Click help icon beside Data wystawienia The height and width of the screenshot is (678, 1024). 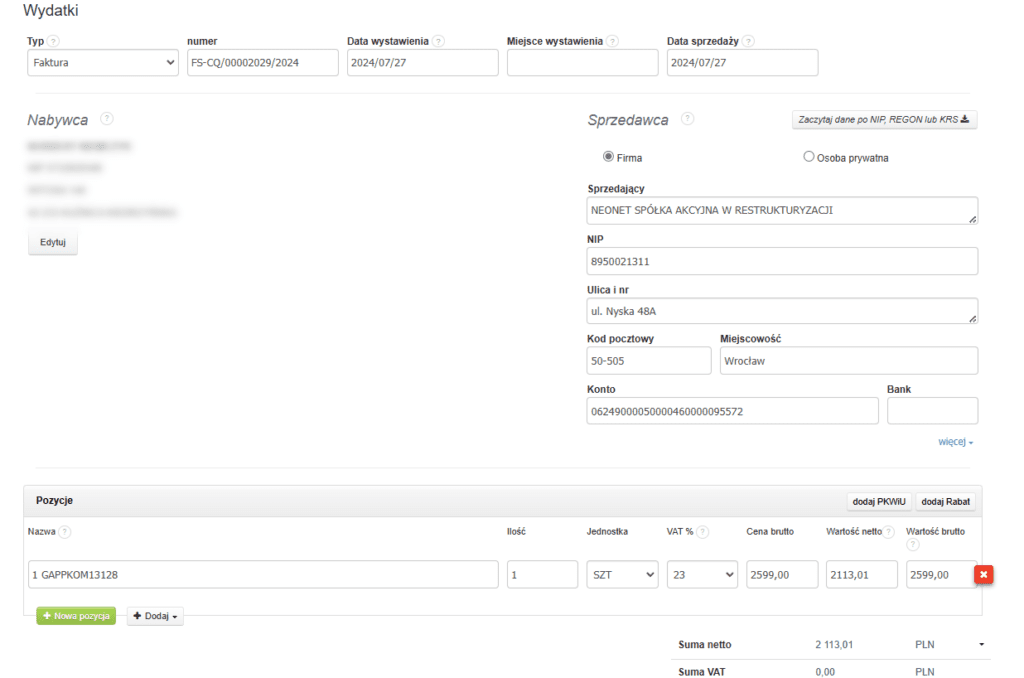point(439,41)
